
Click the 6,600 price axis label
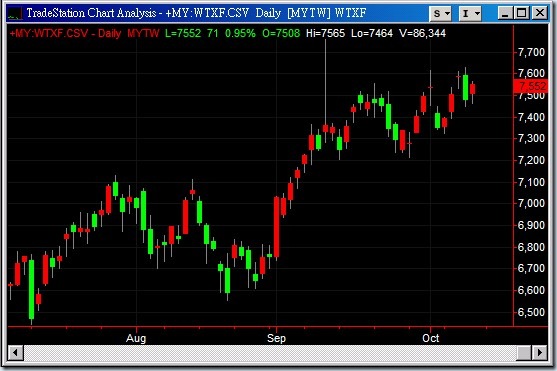531,290
